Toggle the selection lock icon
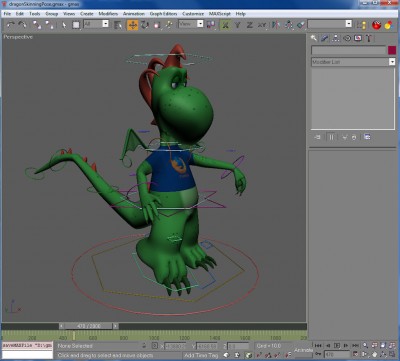 (x=144, y=346)
